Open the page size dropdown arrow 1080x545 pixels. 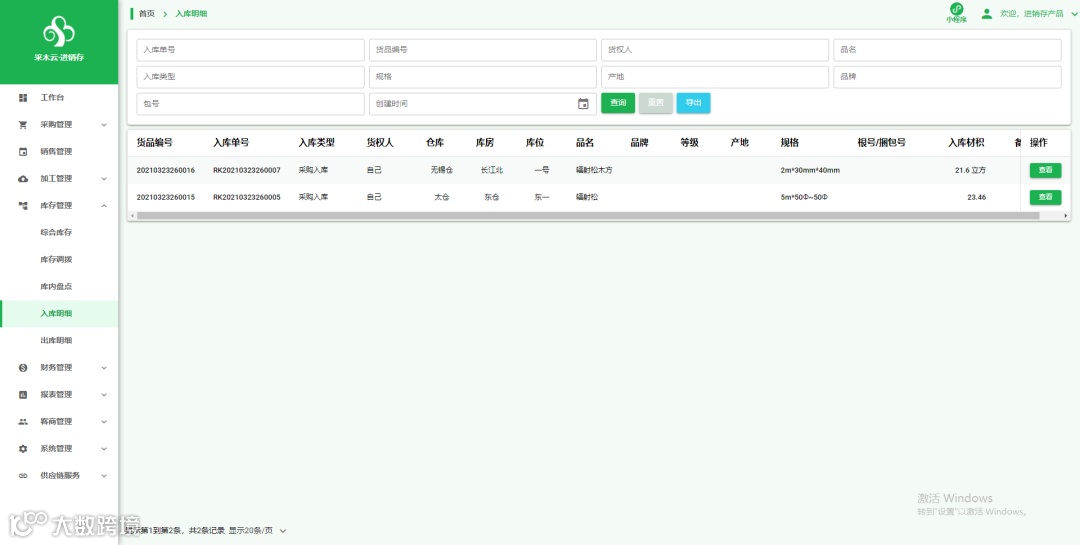[282, 531]
